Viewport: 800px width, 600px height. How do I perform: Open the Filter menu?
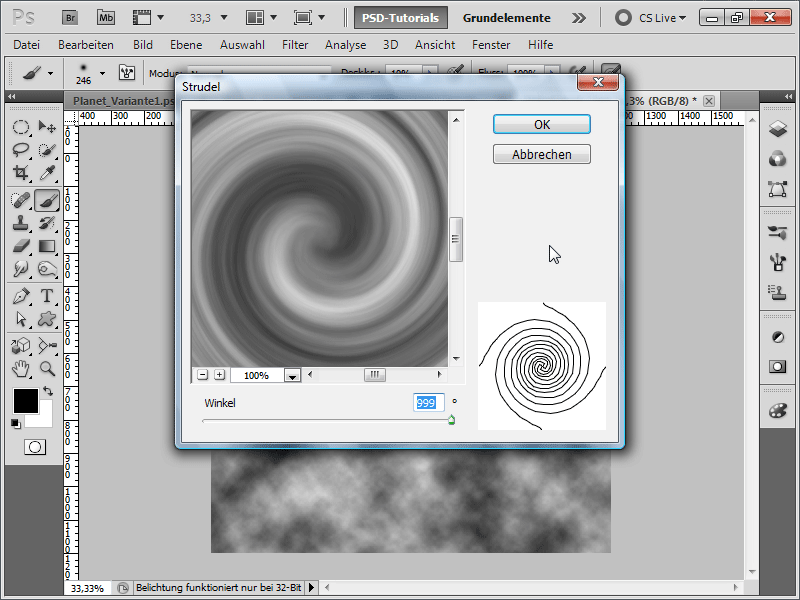[295, 45]
